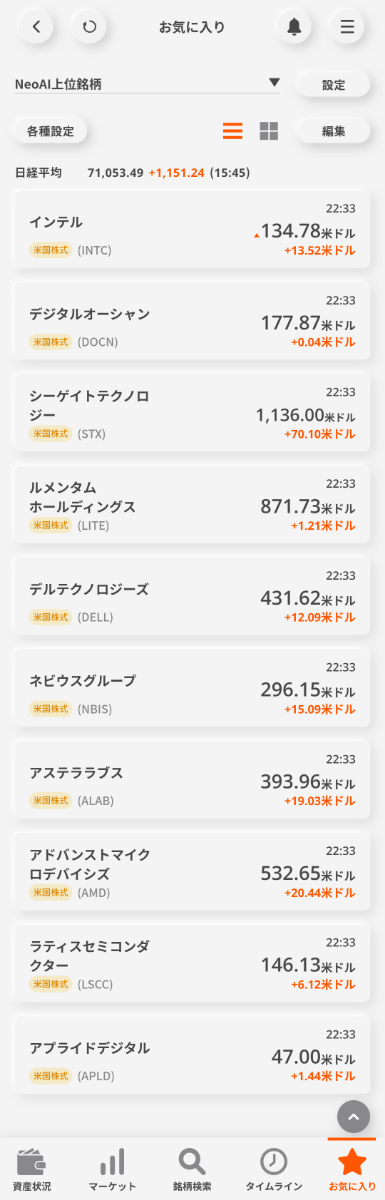Image resolution: width=385 pixels, height=1200 pixels.
Task: Expand the NeoAI上位銘柄 dropdown
Action: click(x=148, y=83)
